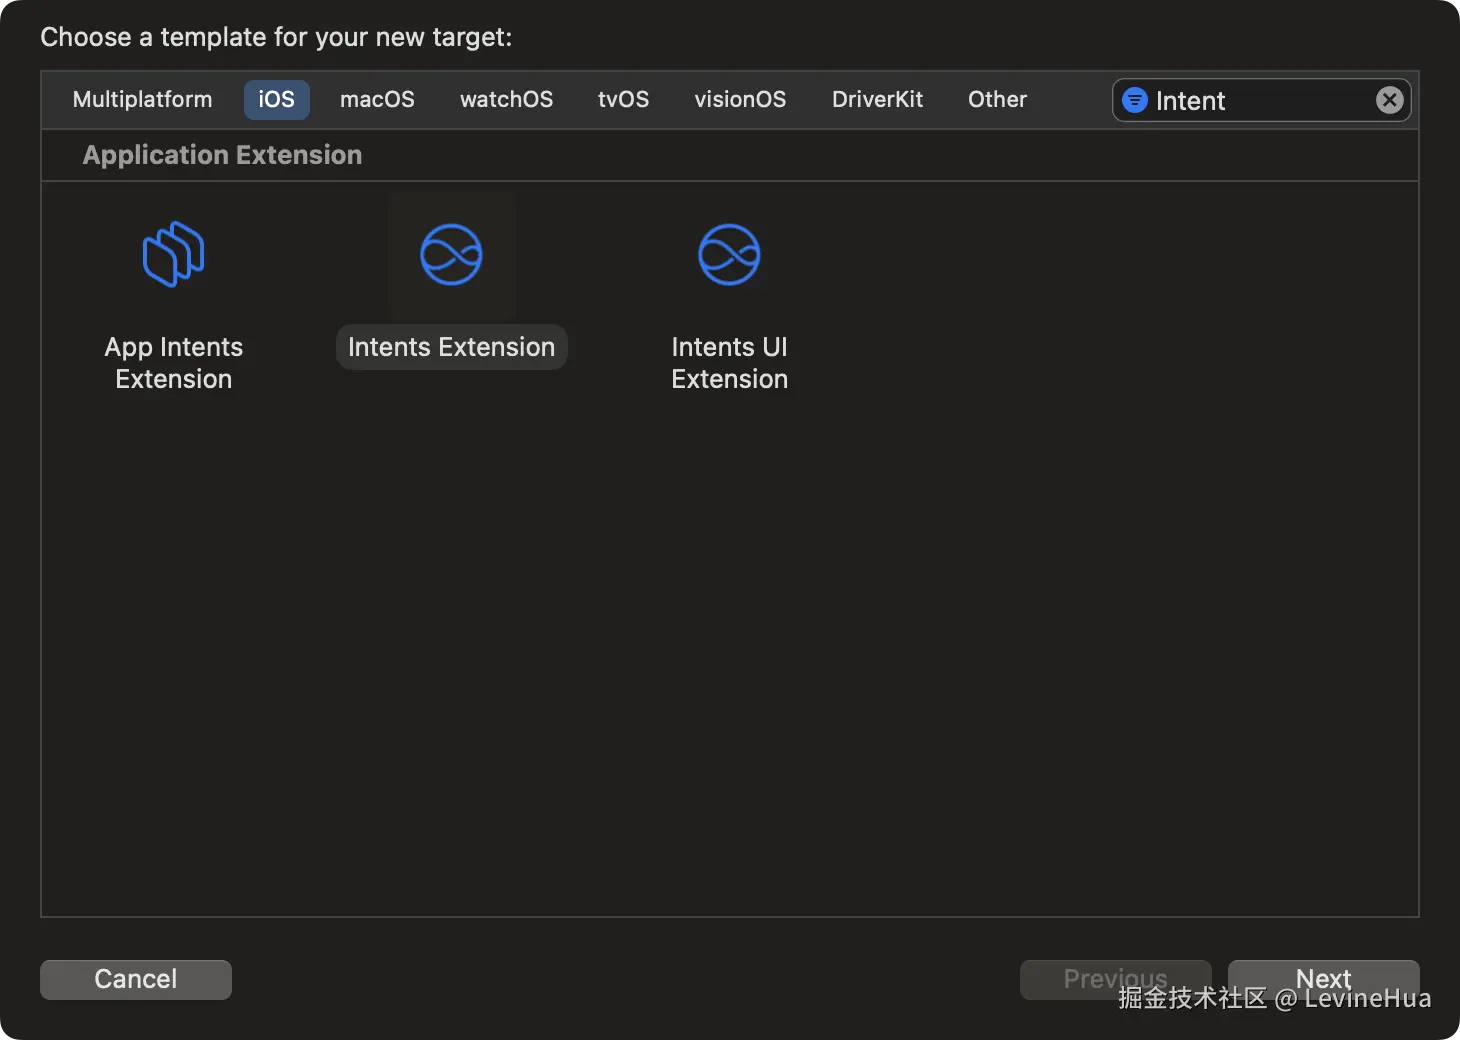Click the Previous button
Image resolution: width=1460 pixels, height=1040 pixels.
1115,979
